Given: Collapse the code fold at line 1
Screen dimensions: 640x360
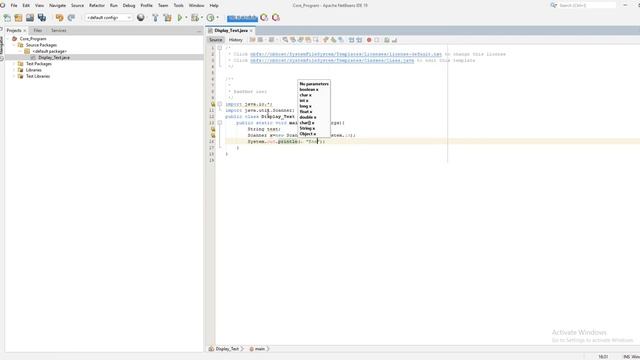Looking at the screenshot, I should 220,48.
